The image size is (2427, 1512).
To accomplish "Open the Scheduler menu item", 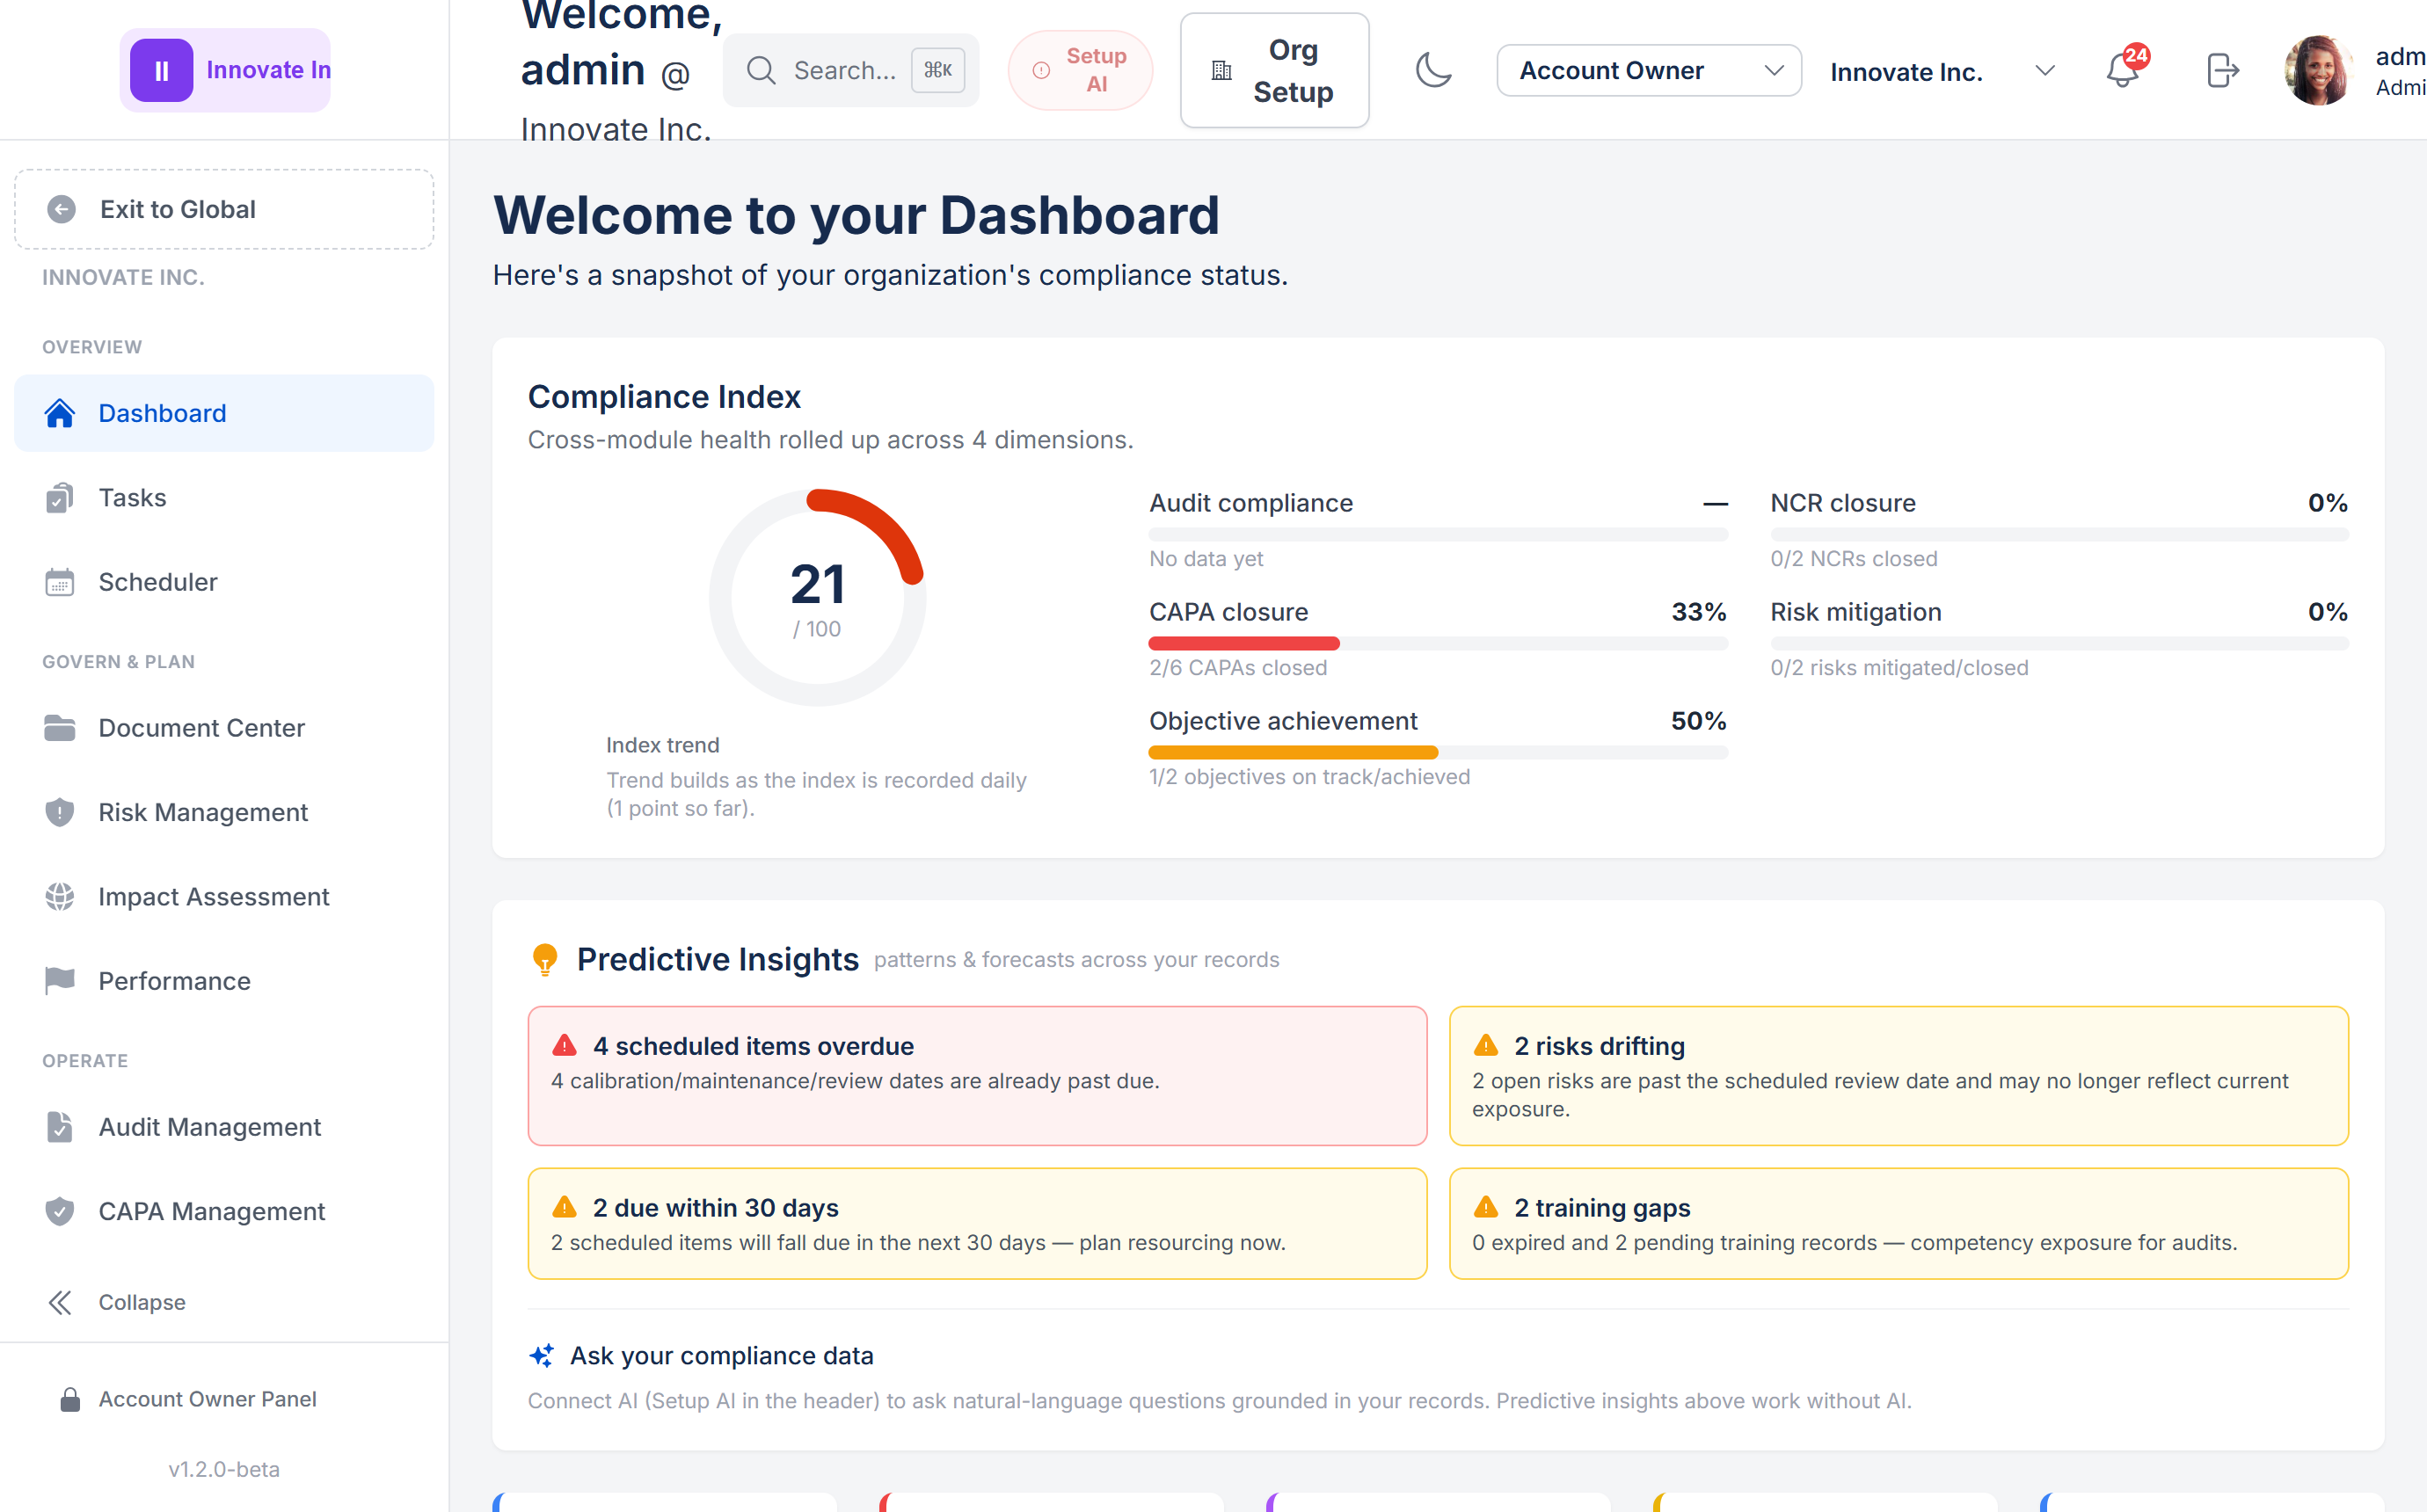I will [224, 582].
